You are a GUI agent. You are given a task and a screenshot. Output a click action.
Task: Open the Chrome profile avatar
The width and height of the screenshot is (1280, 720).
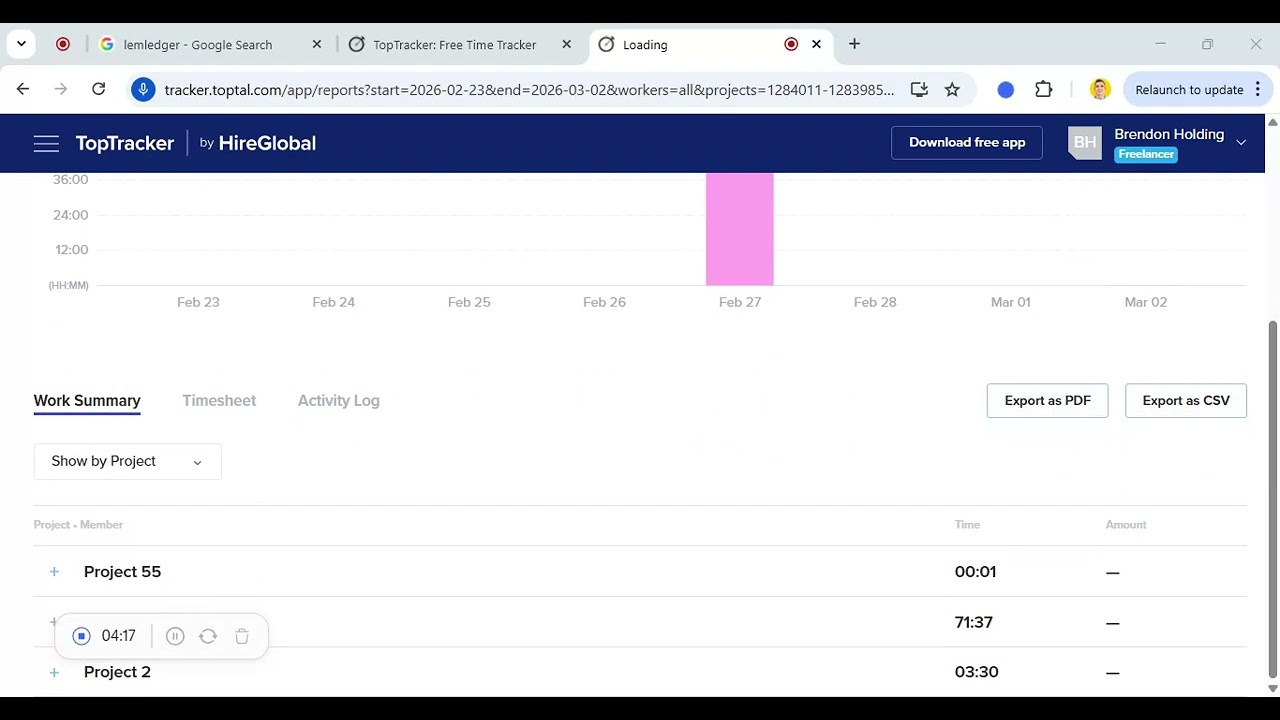coord(1100,89)
